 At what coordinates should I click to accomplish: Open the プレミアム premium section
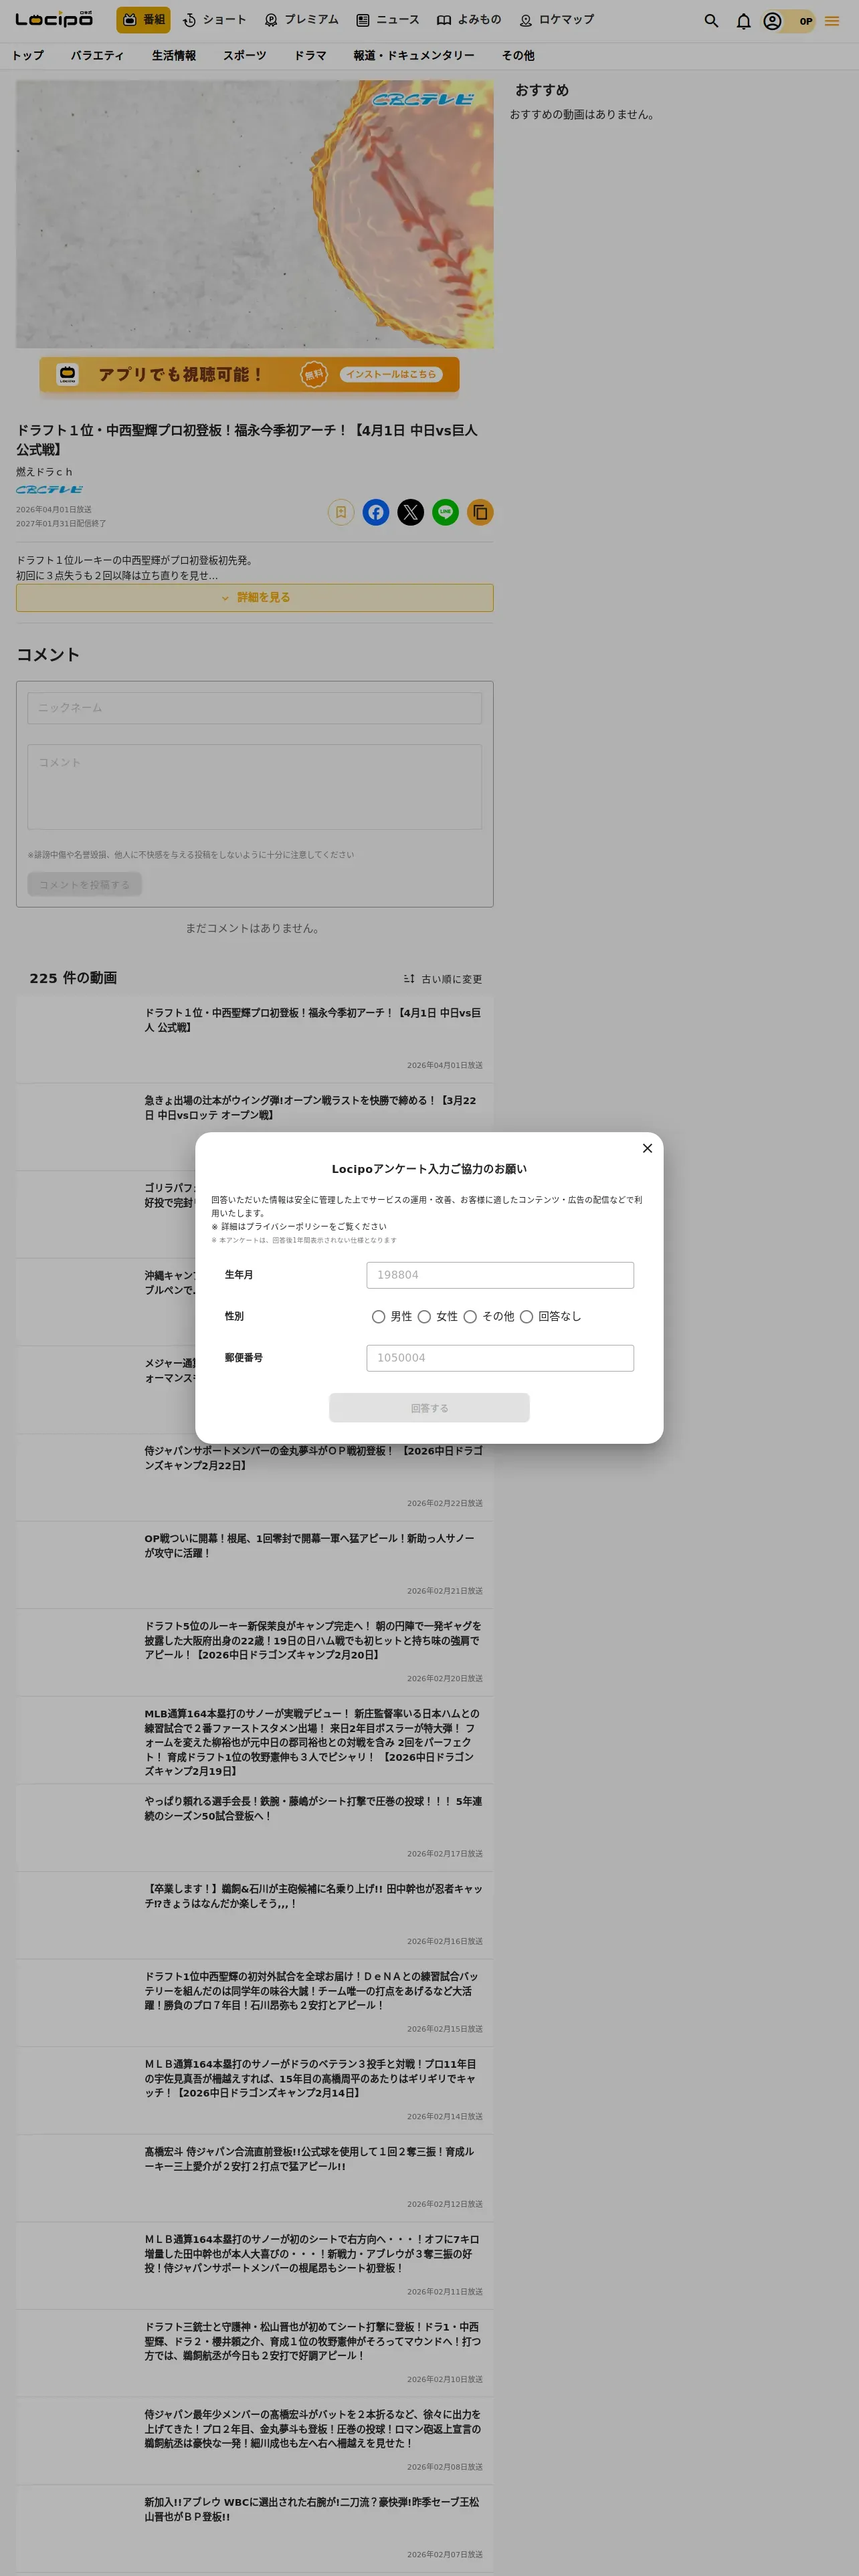click(x=302, y=20)
